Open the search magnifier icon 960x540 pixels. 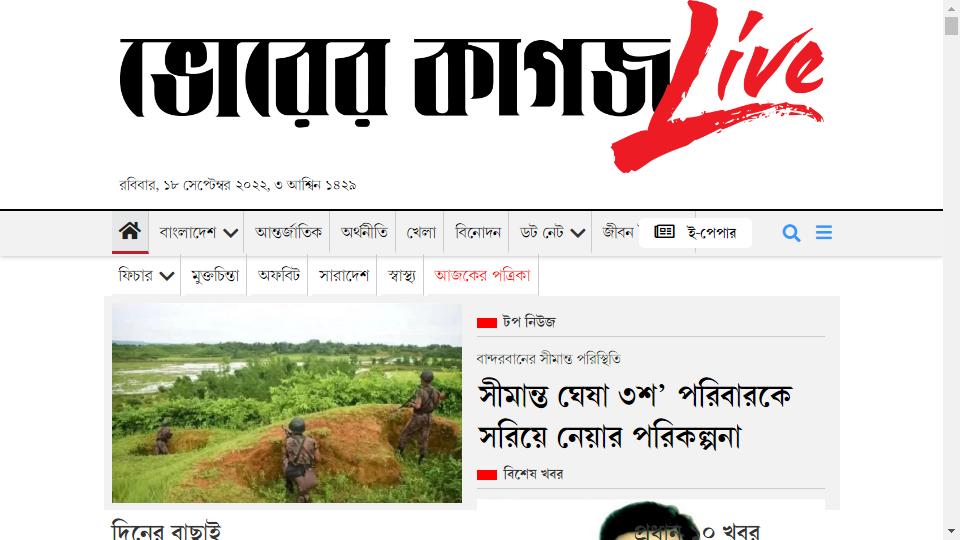[791, 233]
